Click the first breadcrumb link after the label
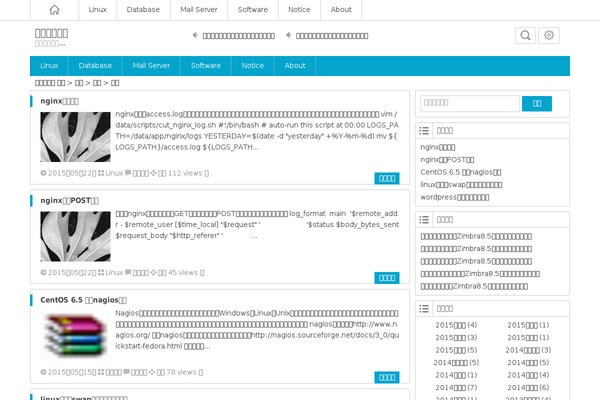This screenshot has height=400, width=600. (x=61, y=83)
